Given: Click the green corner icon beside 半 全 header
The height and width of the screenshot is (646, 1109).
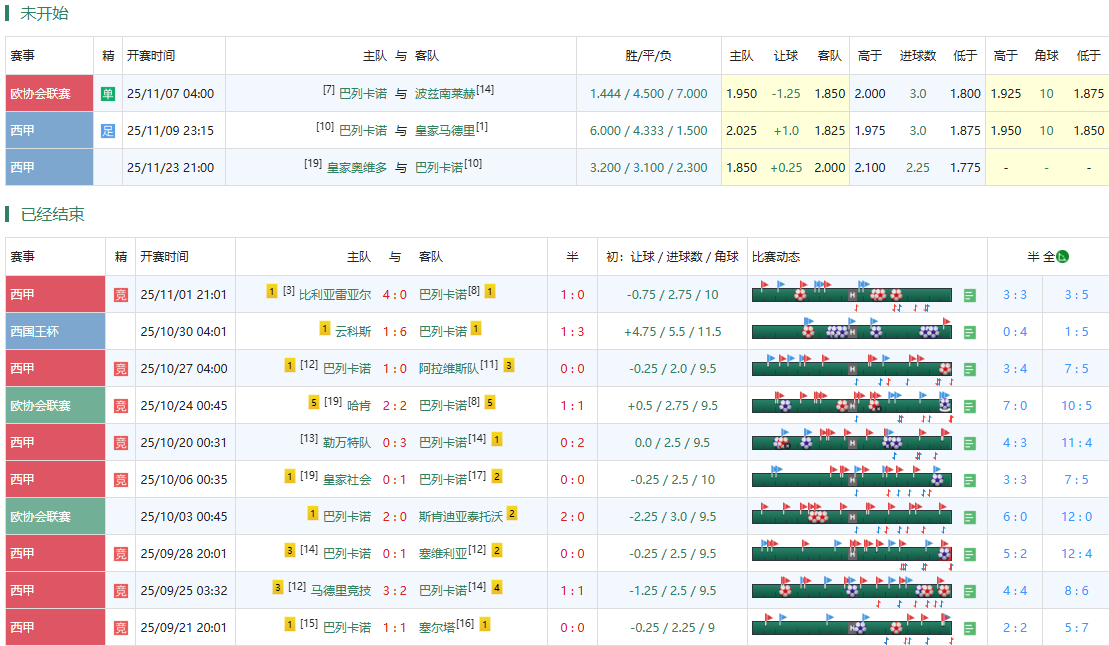Looking at the screenshot, I should (1062, 257).
